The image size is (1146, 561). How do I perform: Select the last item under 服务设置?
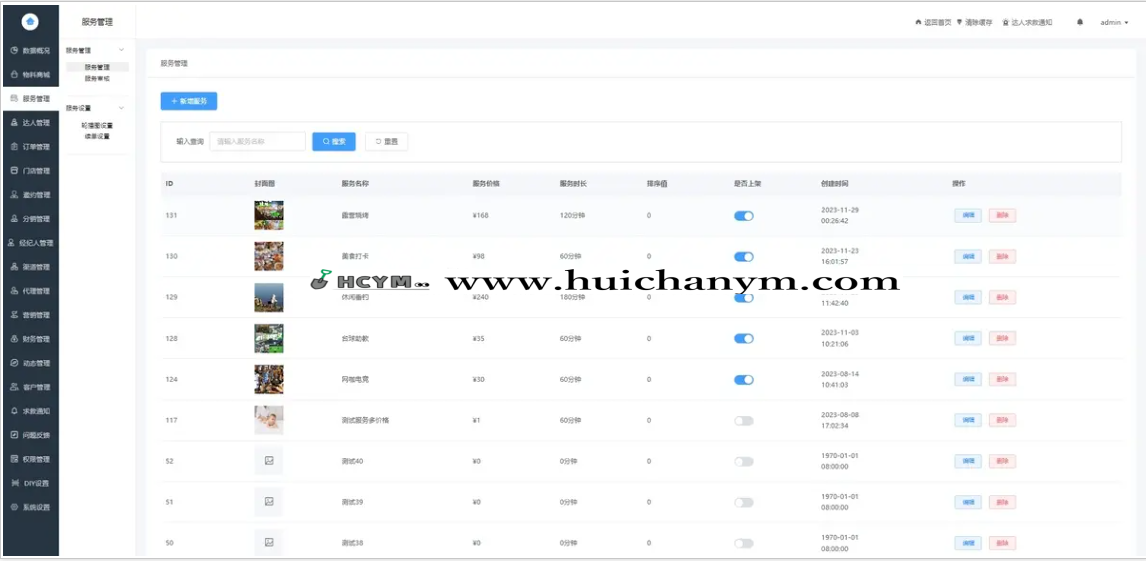coord(96,136)
